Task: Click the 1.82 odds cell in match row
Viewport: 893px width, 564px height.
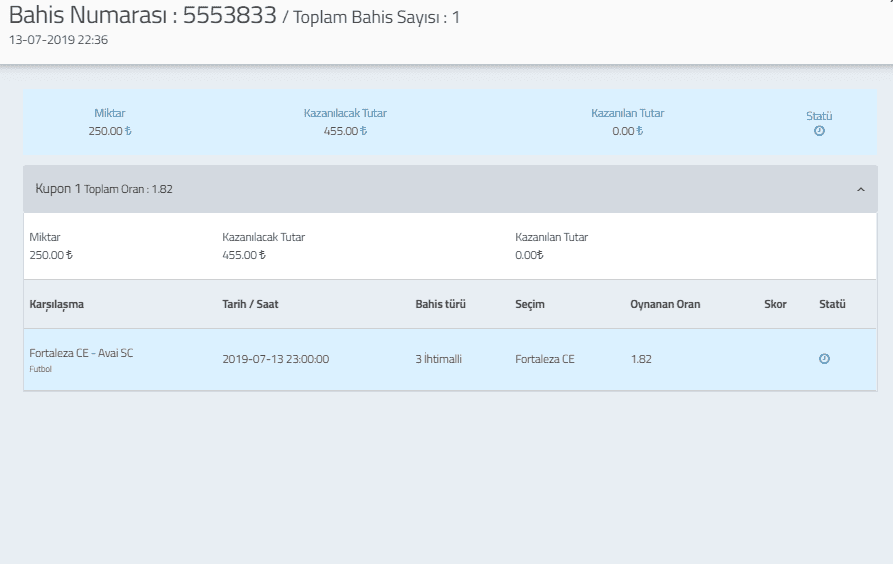Action: tap(641, 359)
